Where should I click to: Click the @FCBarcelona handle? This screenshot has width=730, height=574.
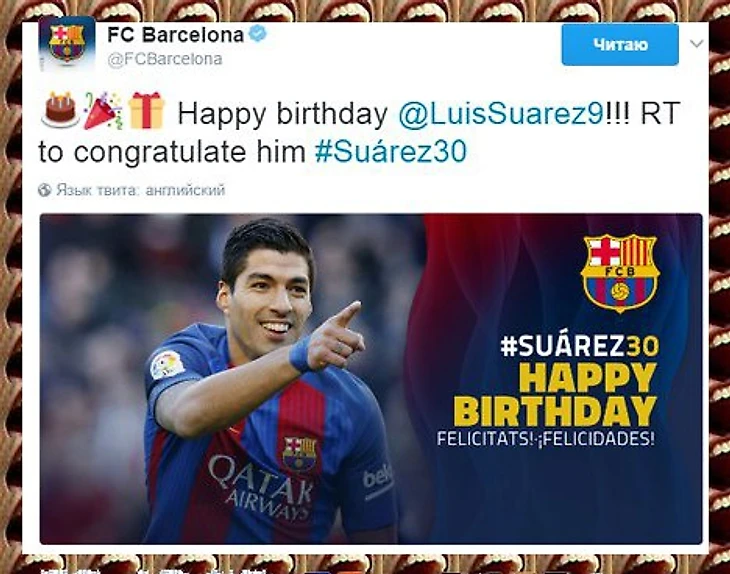click(165, 59)
